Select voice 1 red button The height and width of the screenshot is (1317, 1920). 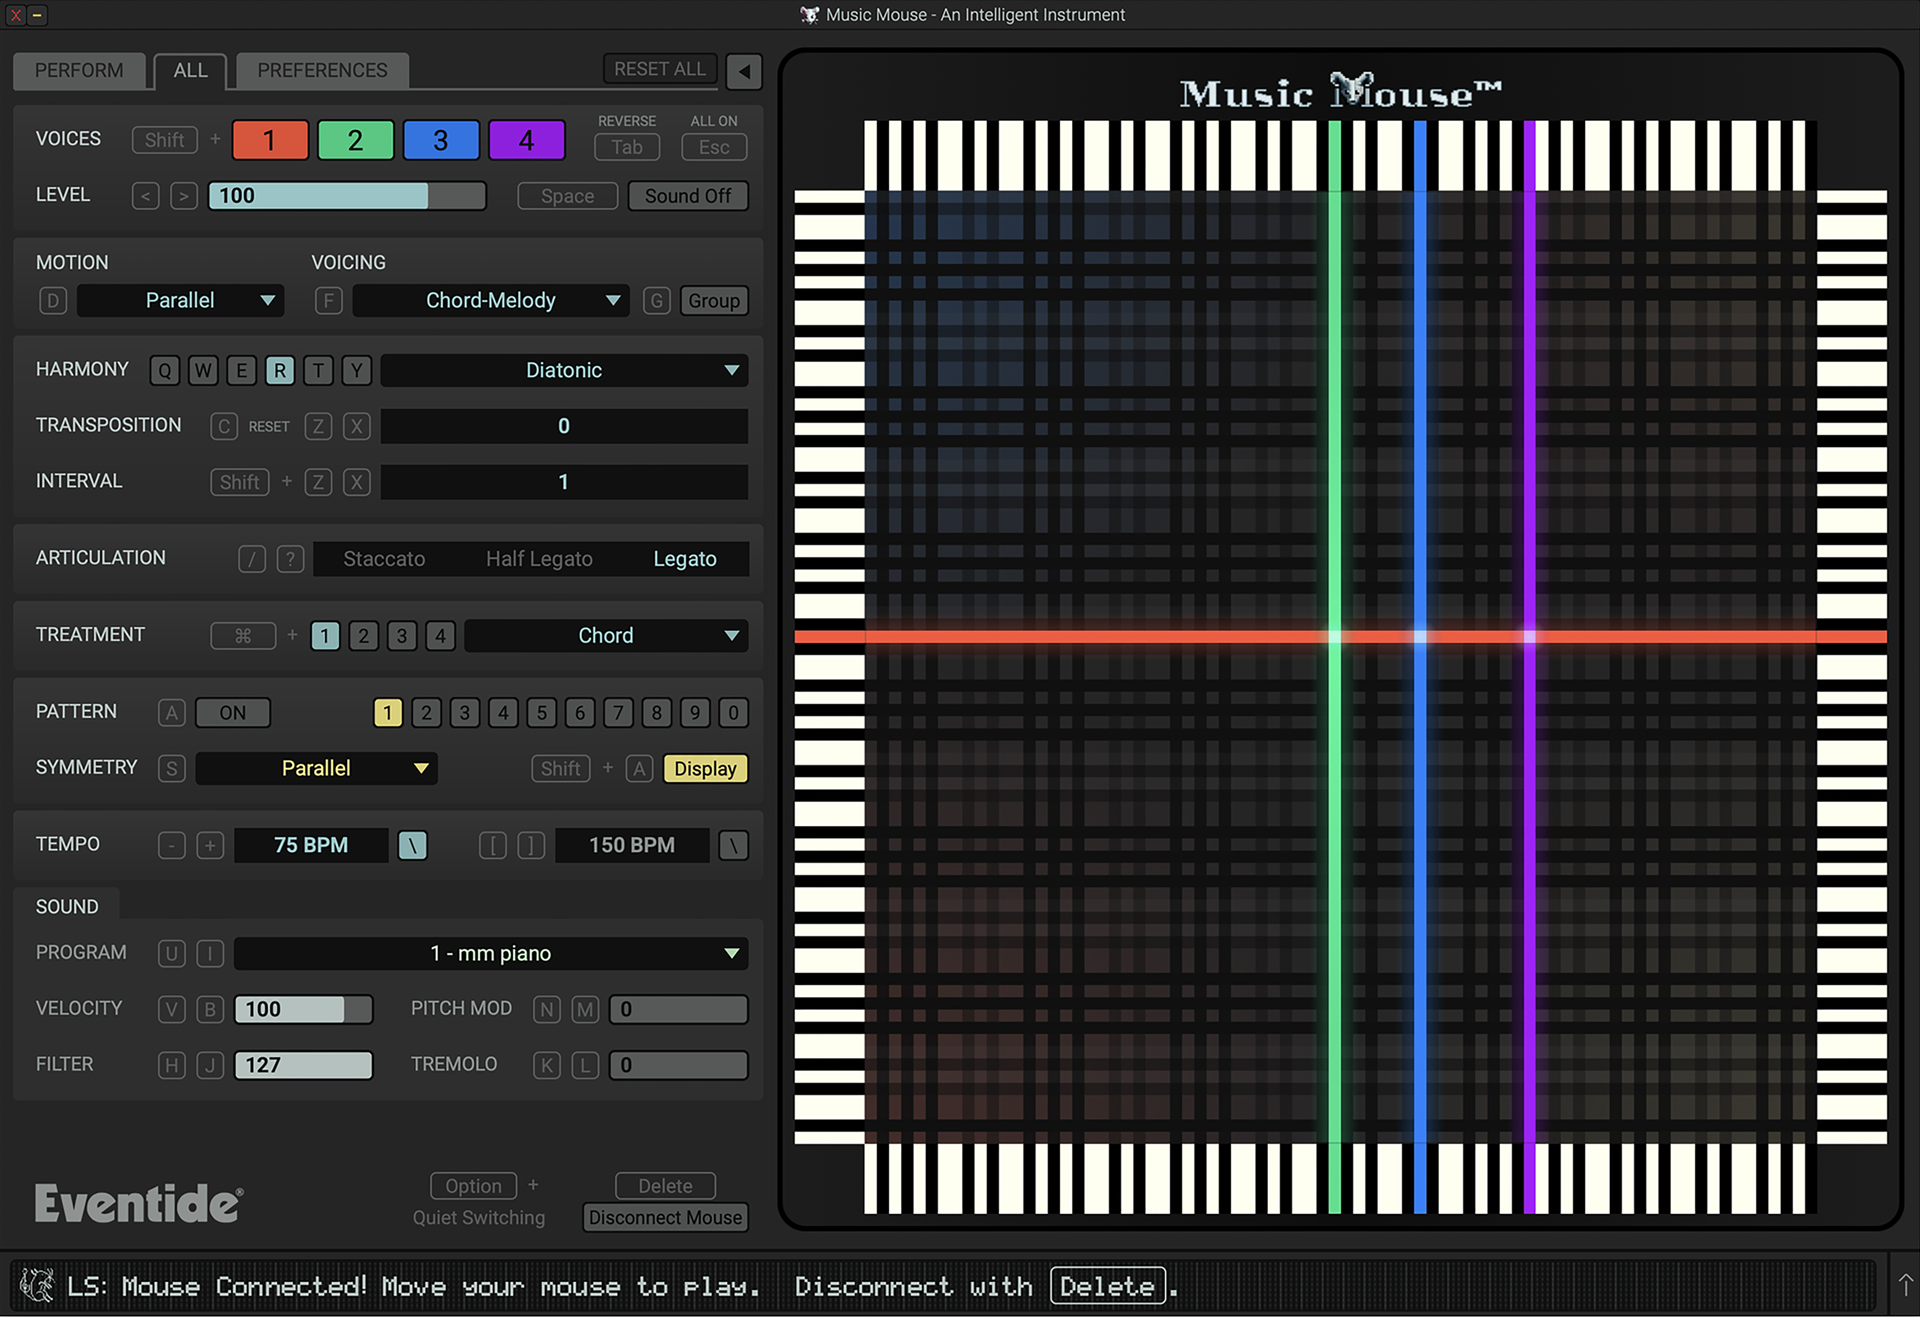pos(269,139)
